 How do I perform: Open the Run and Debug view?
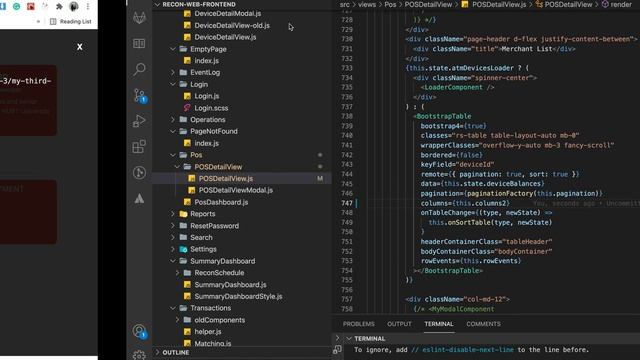click(139, 121)
